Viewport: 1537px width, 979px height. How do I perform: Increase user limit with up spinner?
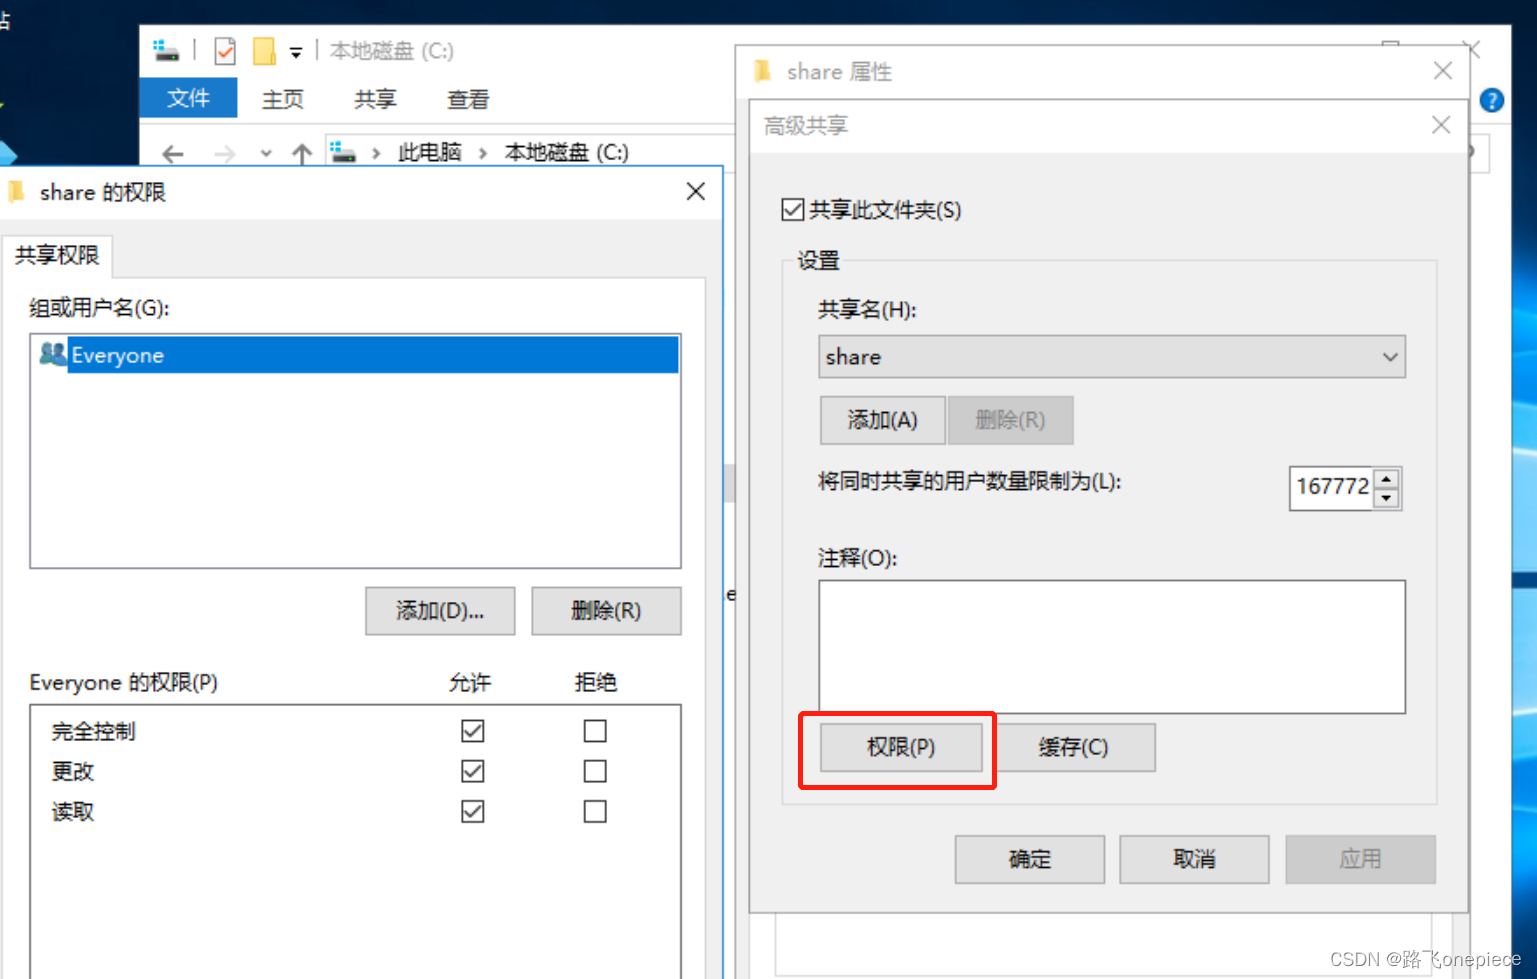tap(1387, 478)
